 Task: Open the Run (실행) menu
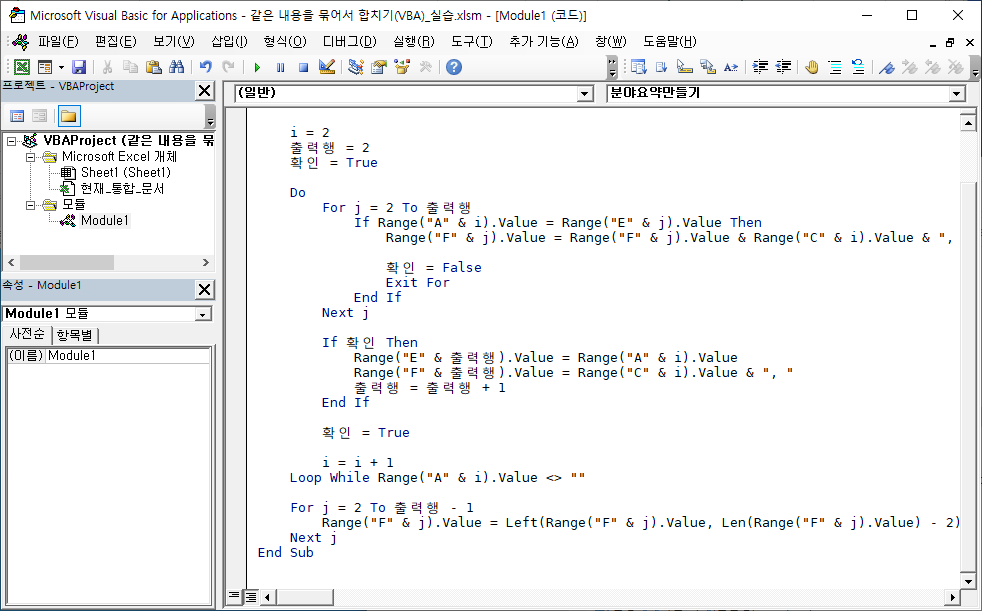(x=413, y=42)
